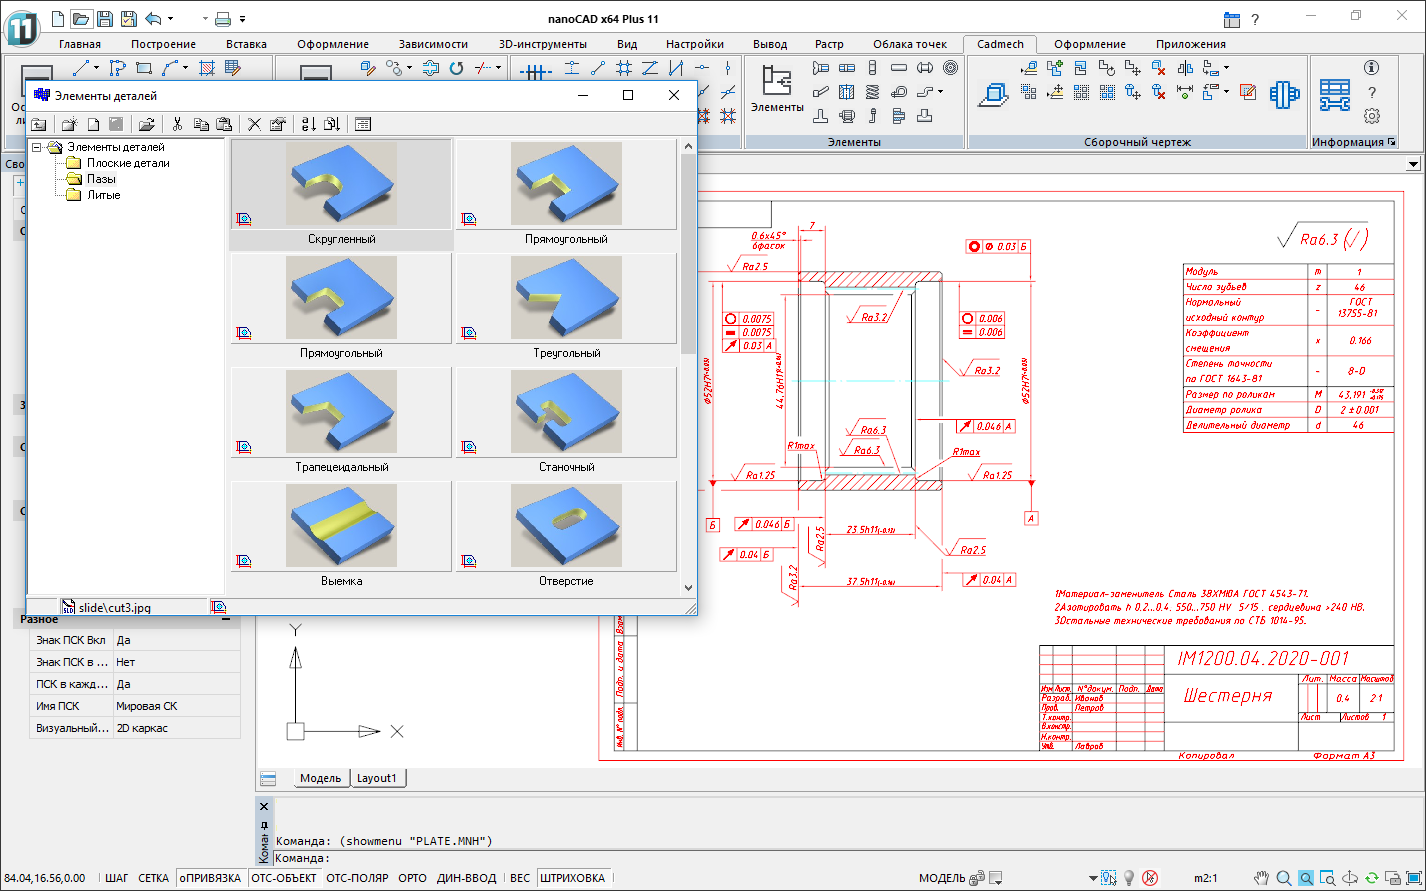
Task: Collapse the Элементы деталей tree root node
Action: tap(37, 147)
